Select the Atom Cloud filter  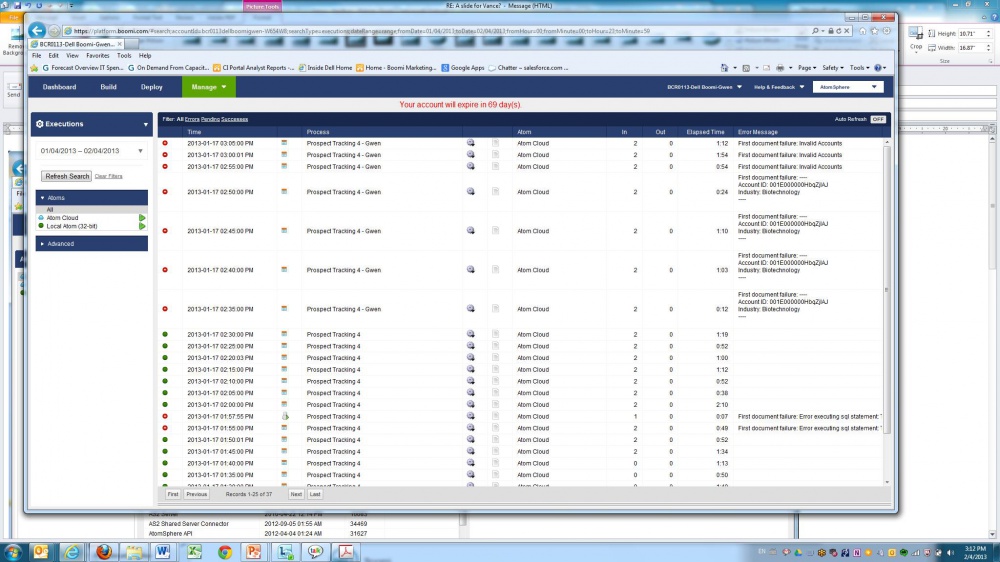pyautogui.click(x=62, y=218)
